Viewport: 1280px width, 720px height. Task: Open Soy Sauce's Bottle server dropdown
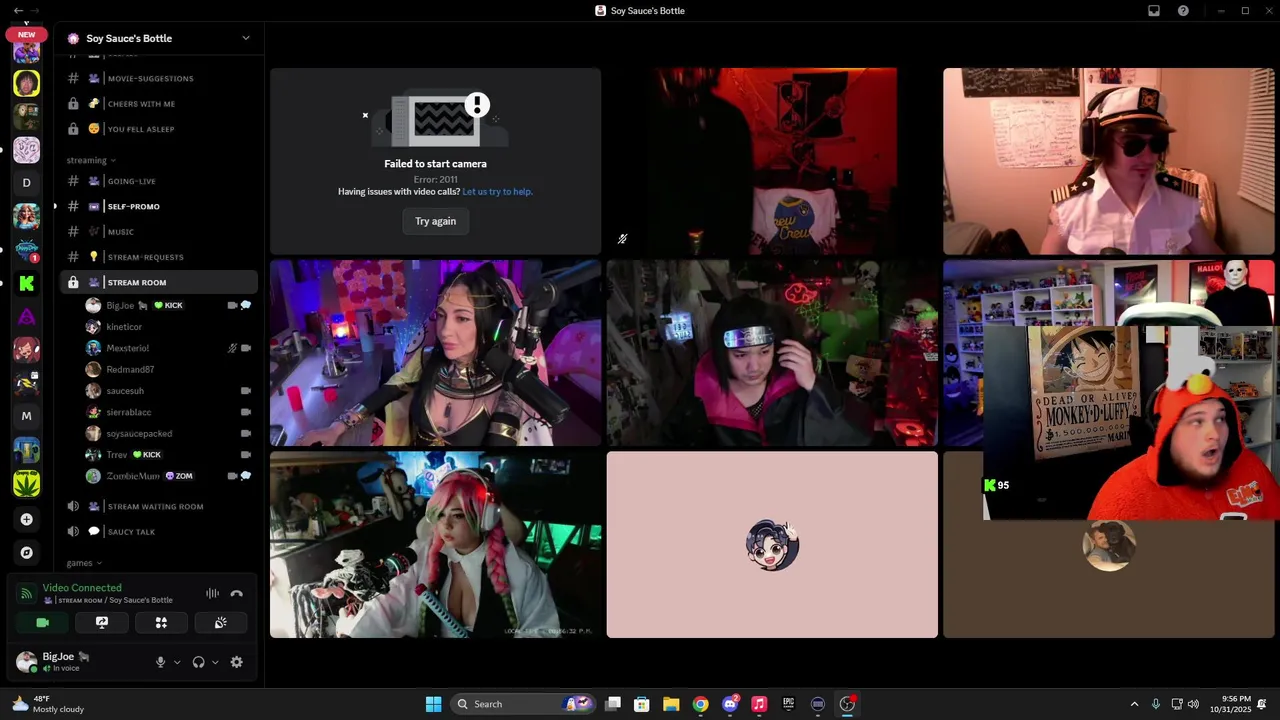tap(245, 38)
